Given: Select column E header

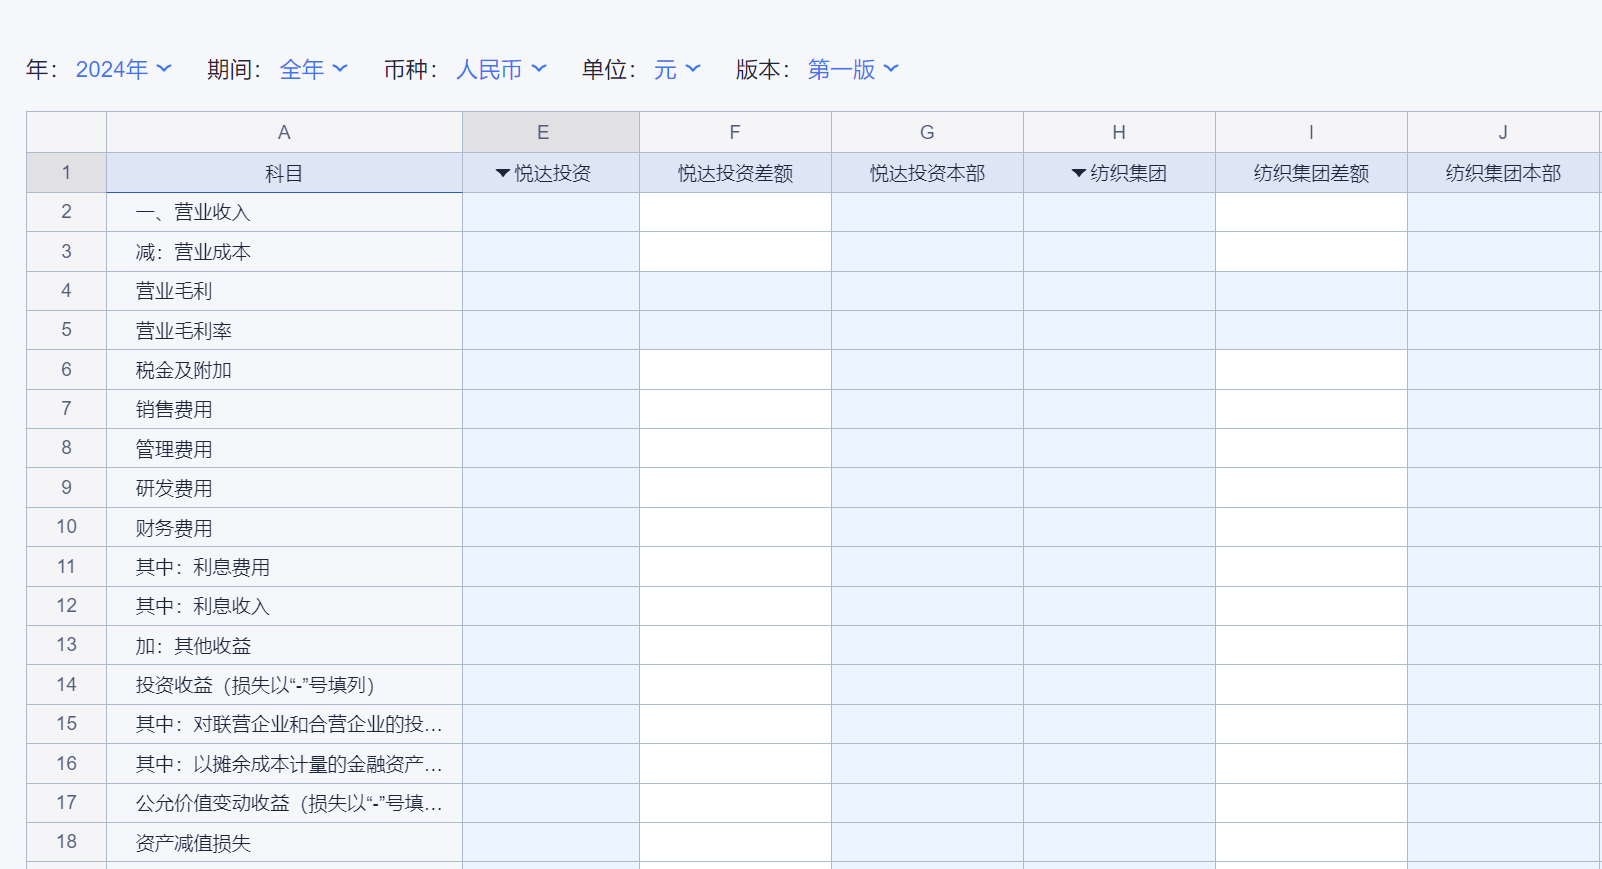Looking at the screenshot, I should click(543, 132).
